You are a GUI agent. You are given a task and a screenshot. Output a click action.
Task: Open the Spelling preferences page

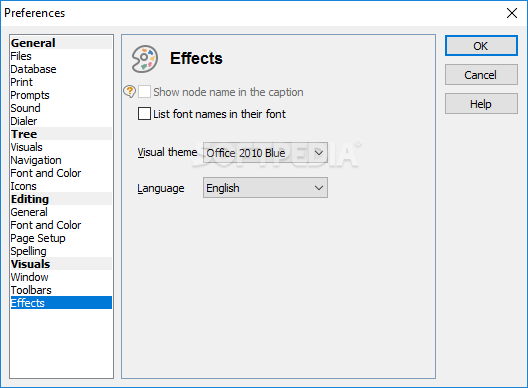click(61, 251)
